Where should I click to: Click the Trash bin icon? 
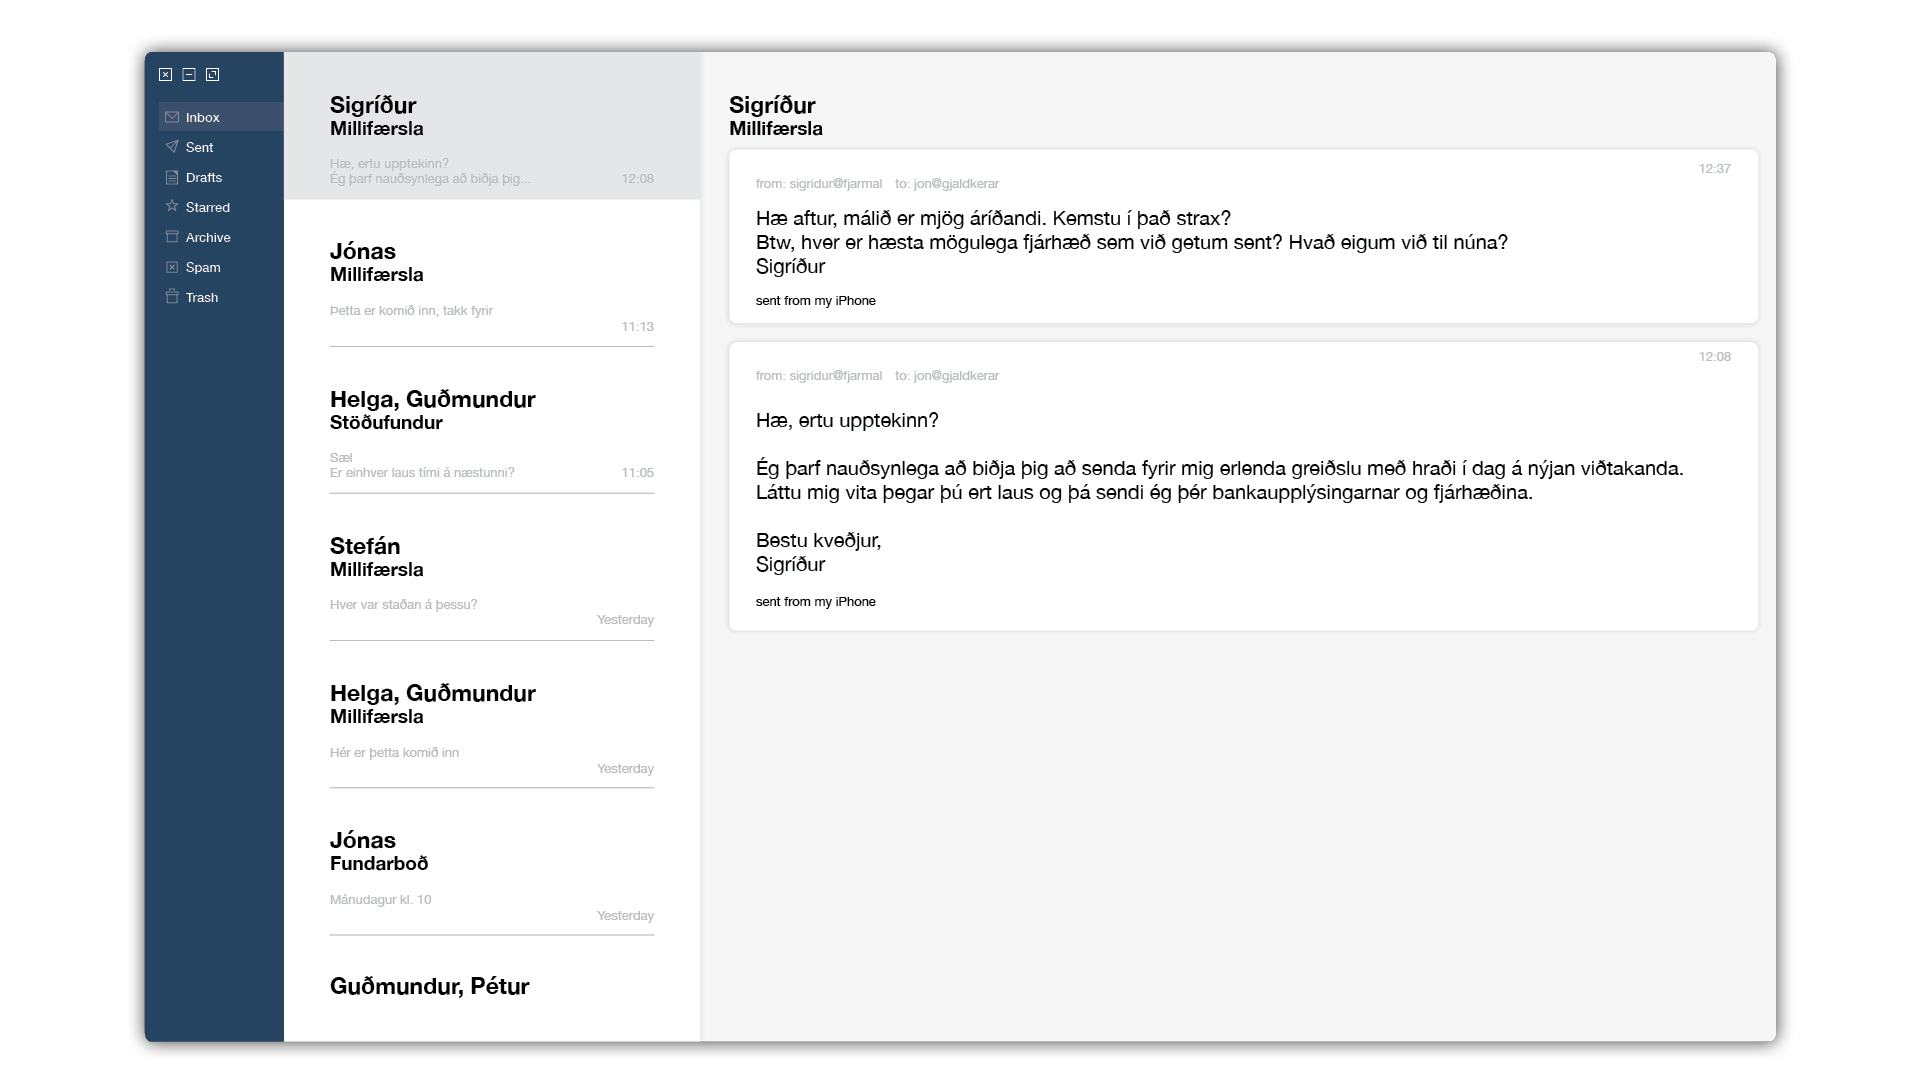[172, 297]
